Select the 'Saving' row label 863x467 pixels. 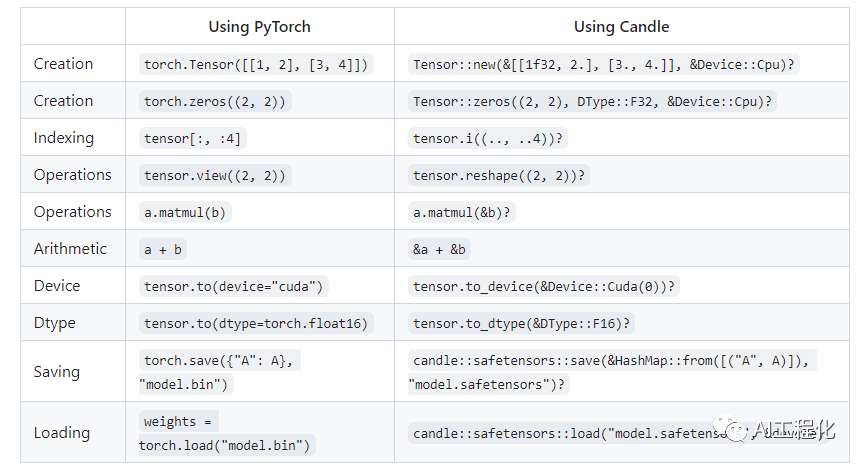coord(57,372)
